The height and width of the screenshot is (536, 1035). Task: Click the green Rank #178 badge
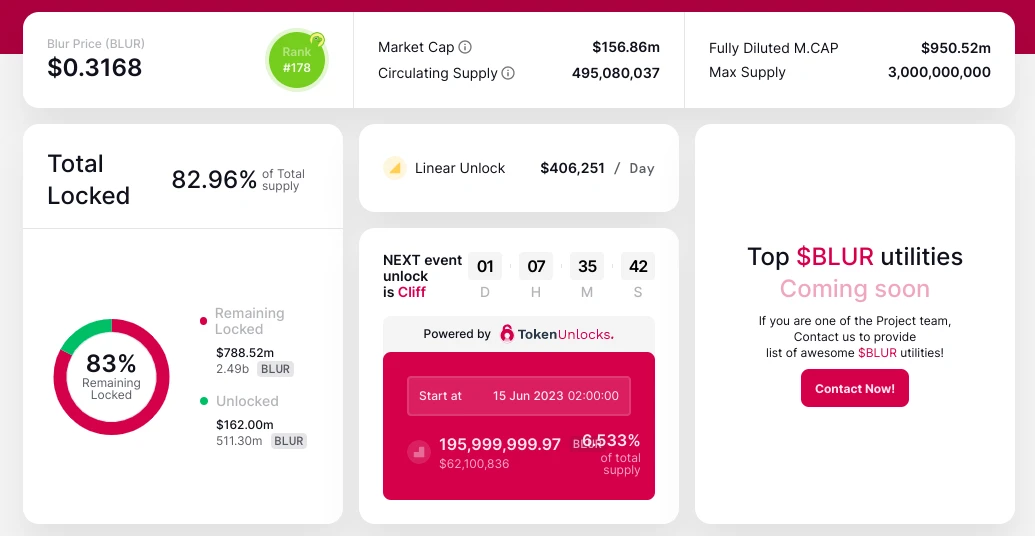(296, 60)
